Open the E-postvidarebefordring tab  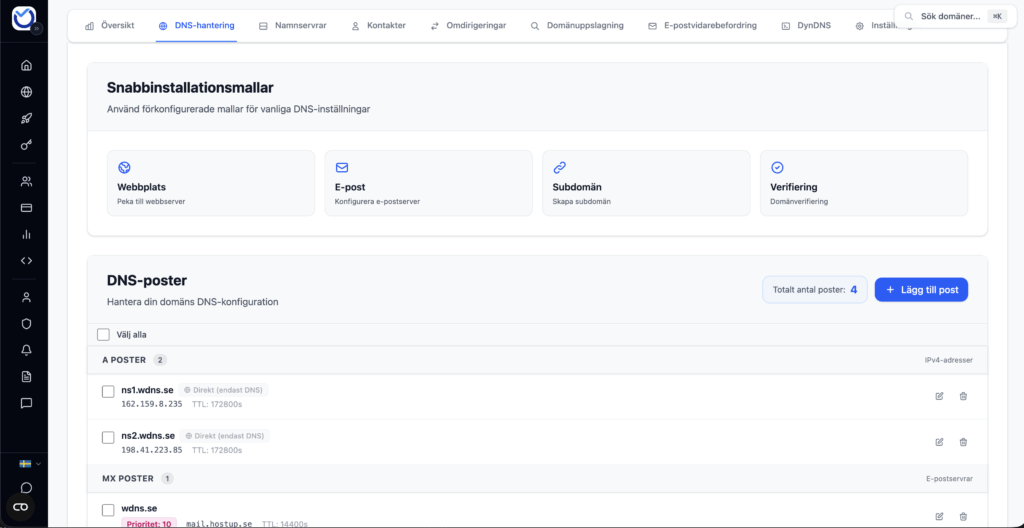coord(702,25)
